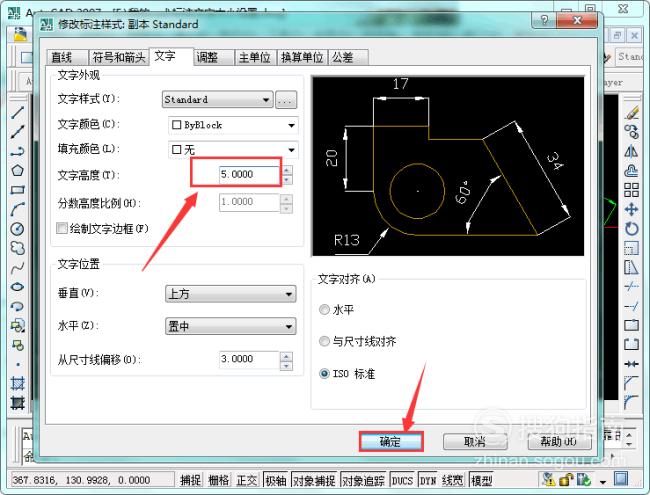Switch to the Tolerances (公差) tab
Screen dimensions: 650x495
(349, 57)
